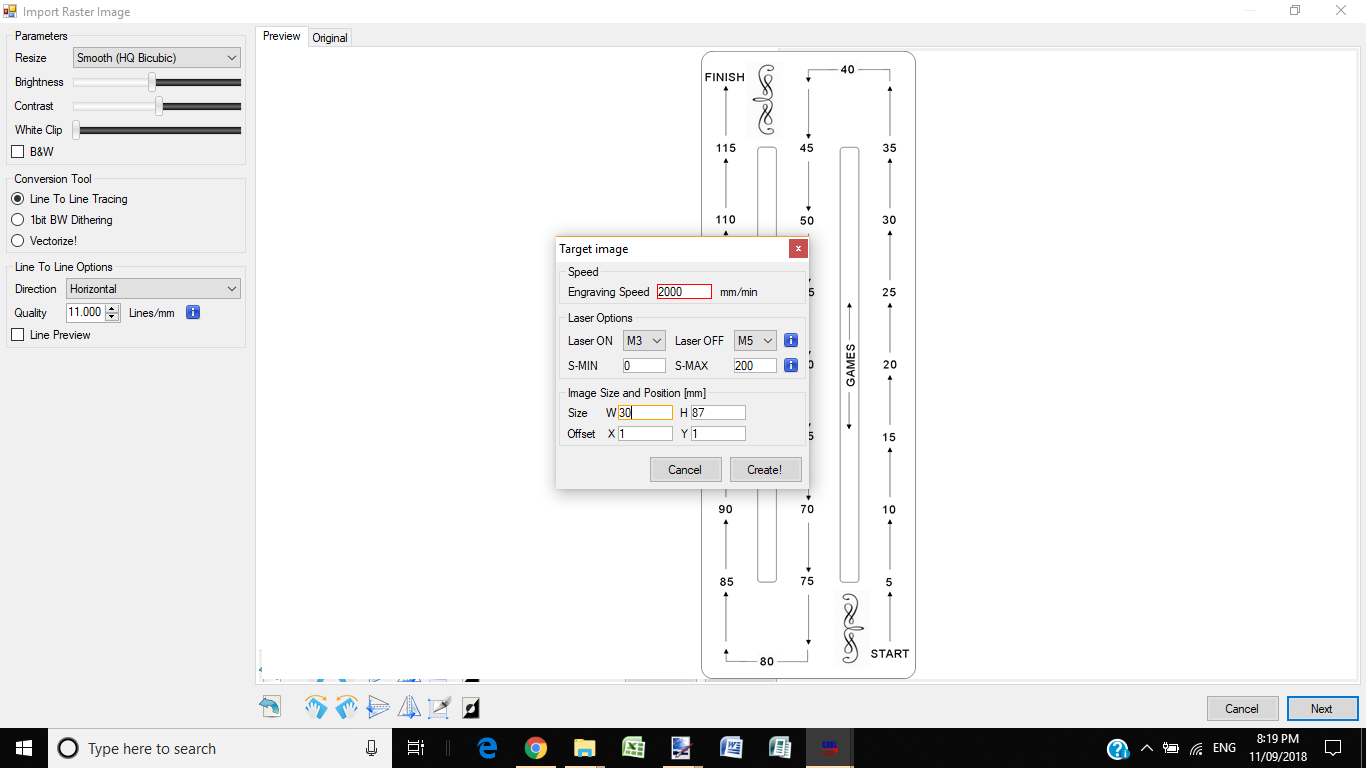Viewport: 1366px width, 768px height.
Task: Click the battery icon in tray
Action: coord(1171,748)
